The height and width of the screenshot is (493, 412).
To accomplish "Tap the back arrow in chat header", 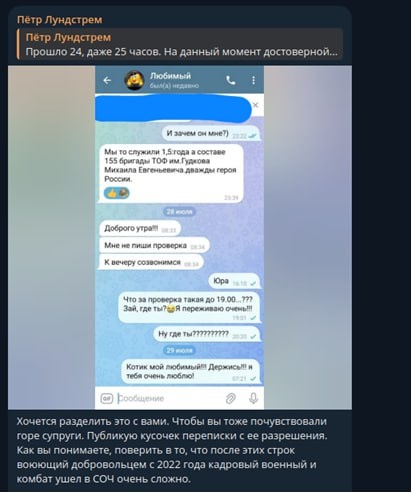I will coord(107,80).
